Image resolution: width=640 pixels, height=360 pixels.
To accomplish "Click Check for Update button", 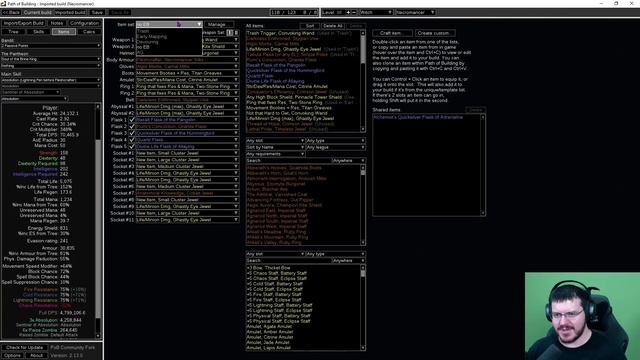I will point(24,347).
